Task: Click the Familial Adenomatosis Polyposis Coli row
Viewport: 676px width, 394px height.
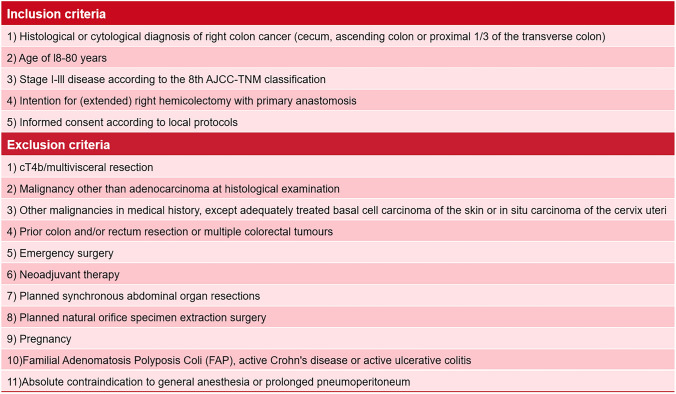Action: pyautogui.click(x=338, y=360)
